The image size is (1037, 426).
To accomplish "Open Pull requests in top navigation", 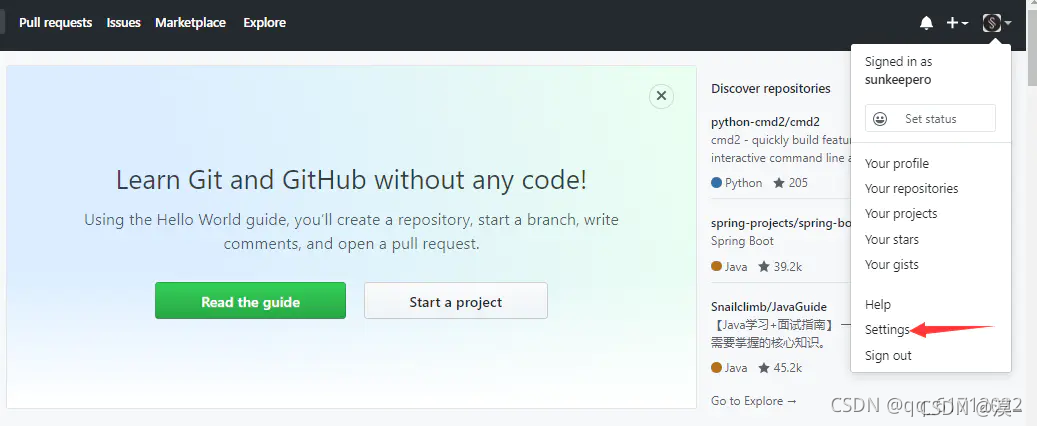I will pyautogui.click(x=56, y=22).
